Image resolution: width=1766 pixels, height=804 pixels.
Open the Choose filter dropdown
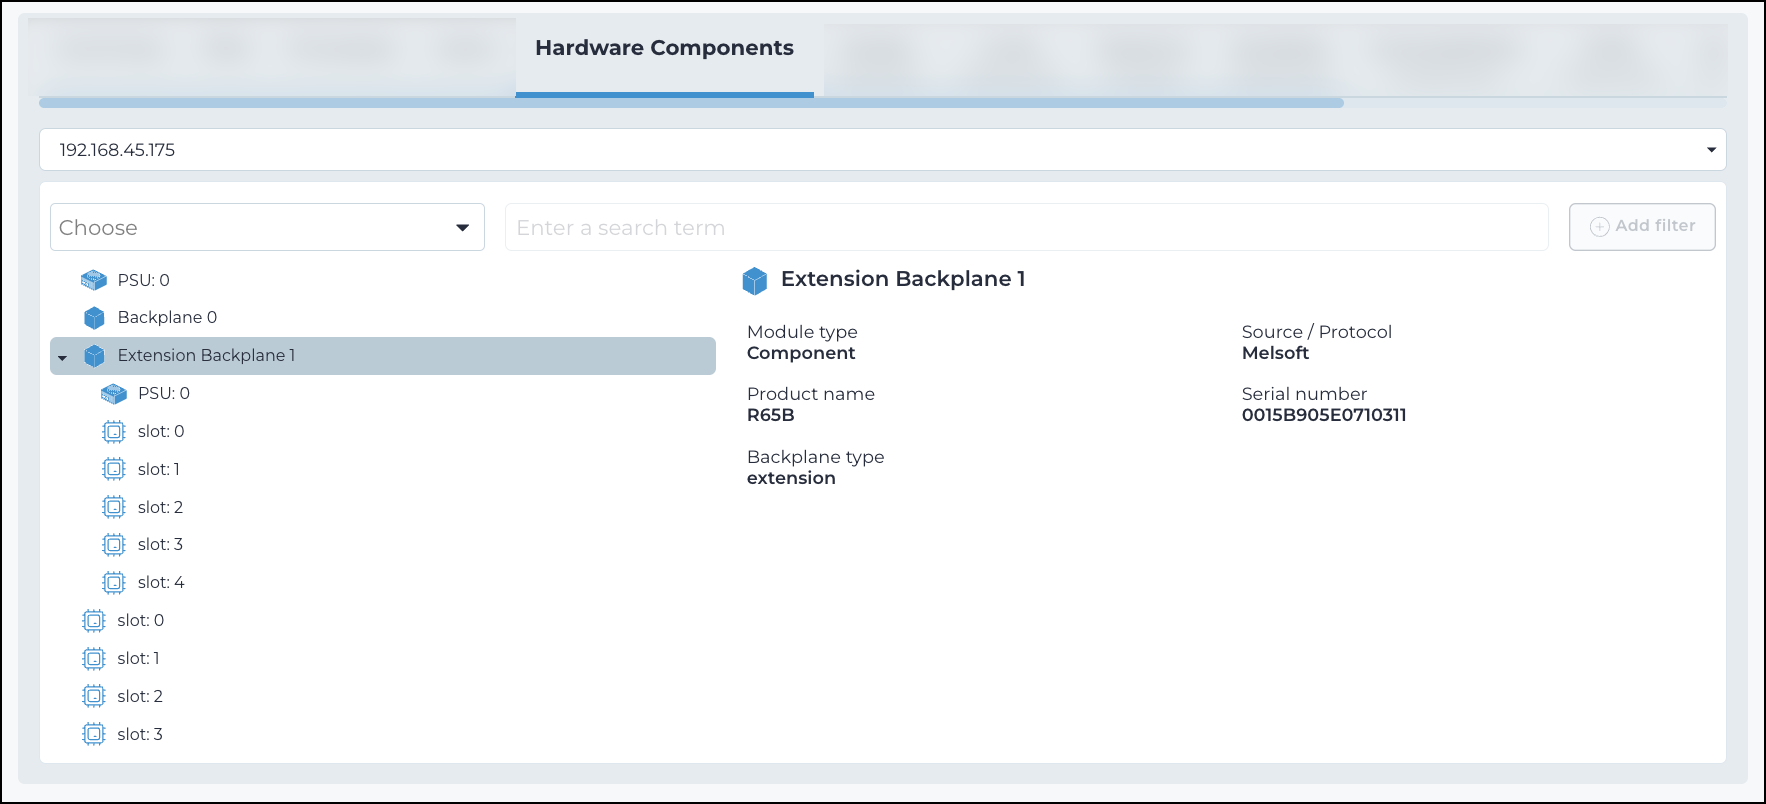(x=267, y=227)
